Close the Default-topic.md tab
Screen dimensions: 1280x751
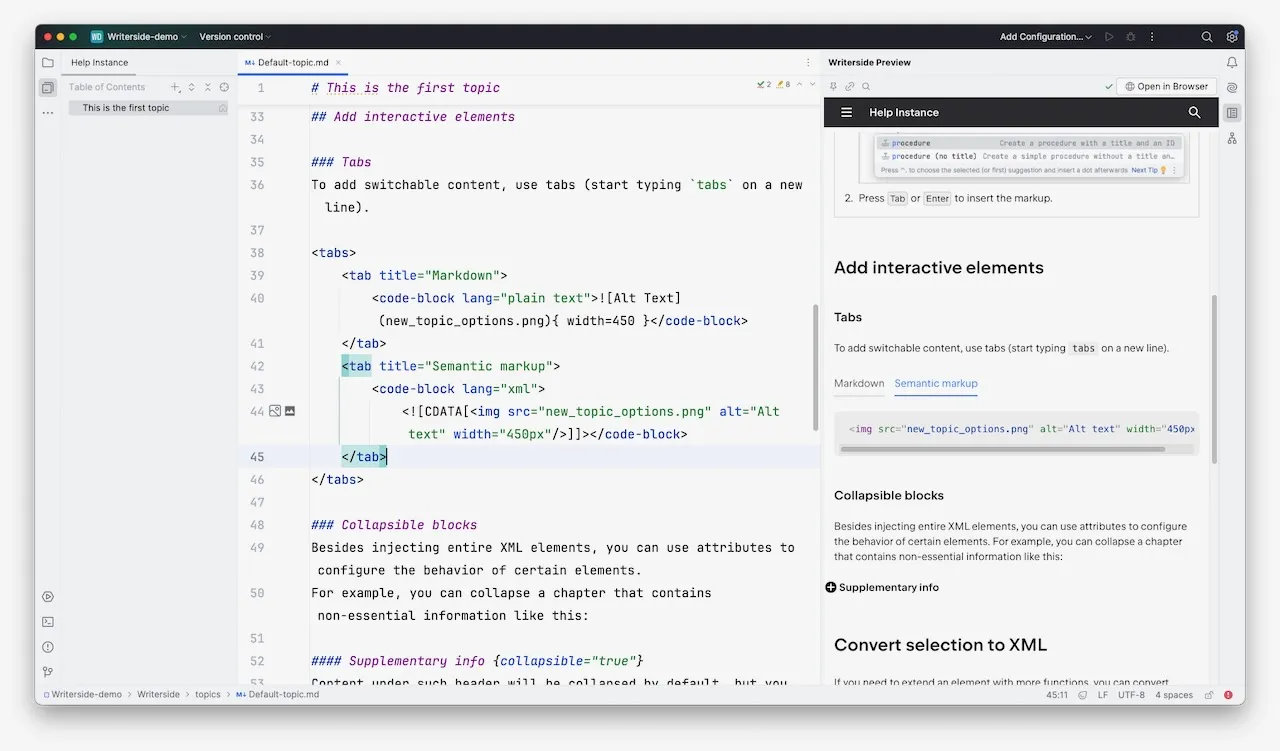(339, 63)
